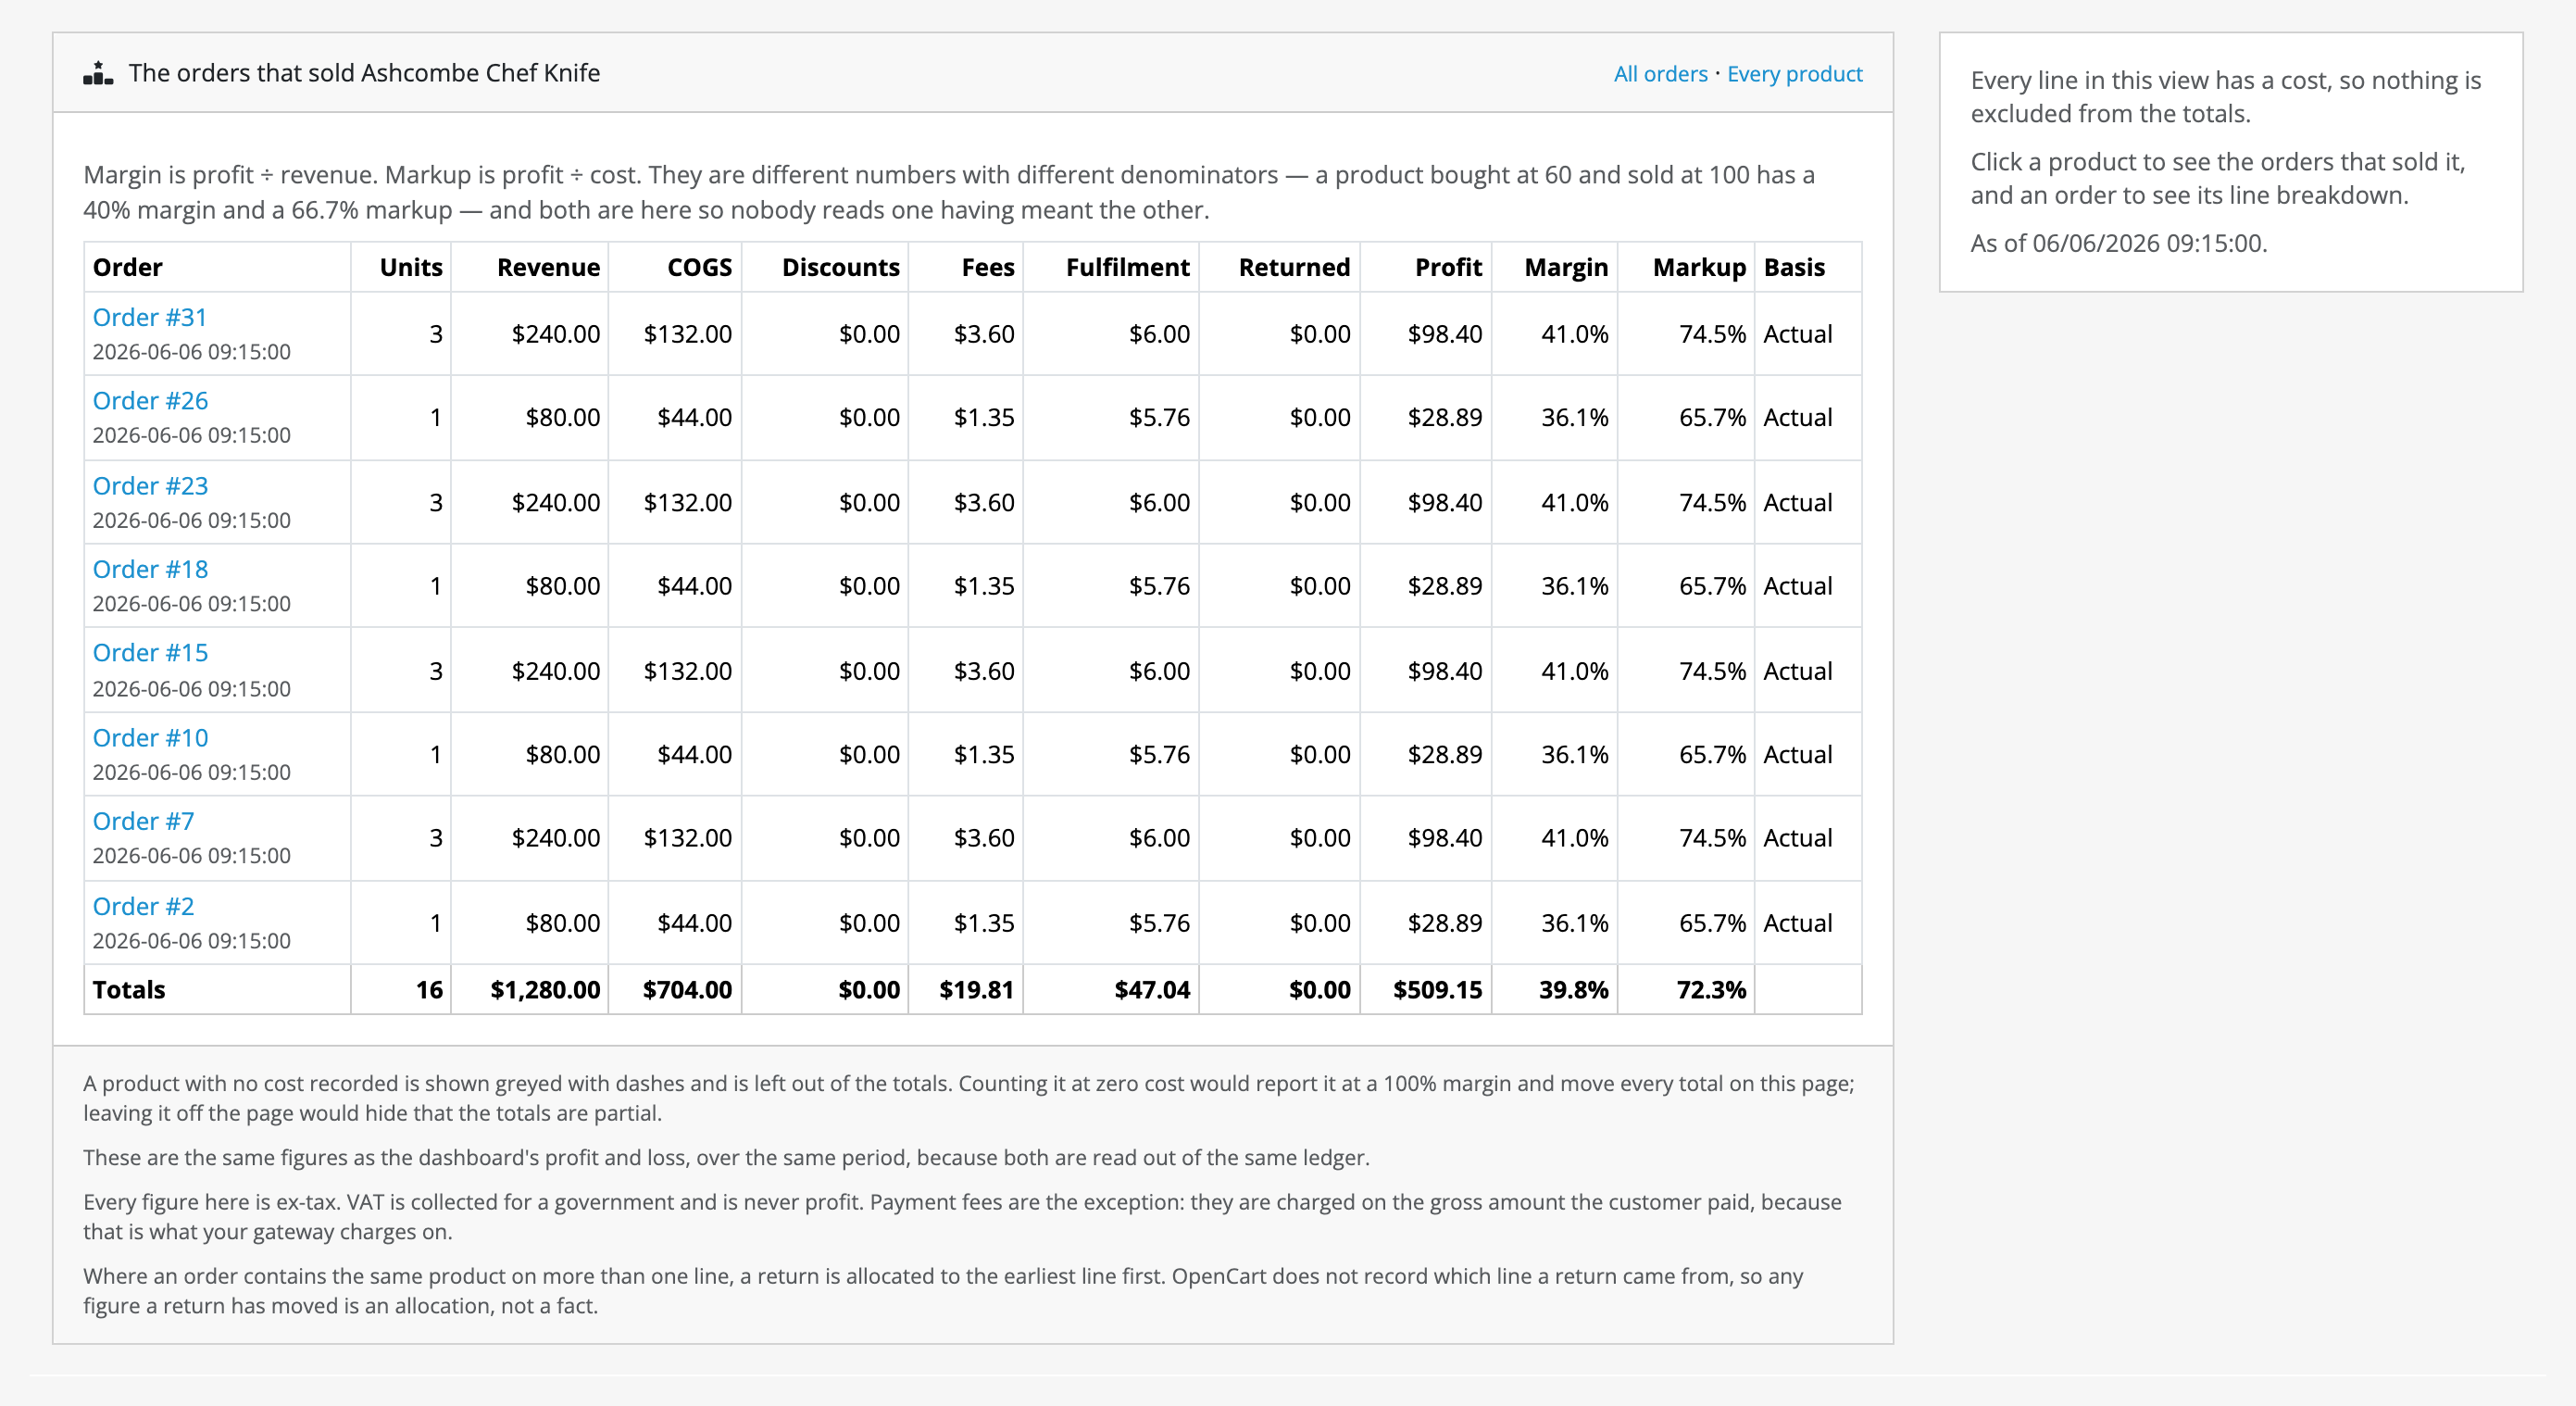This screenshot has height=1406, width=2576.
Task: Select Order #18 fulfilment $5.76
Action: tap(1159, 585)
